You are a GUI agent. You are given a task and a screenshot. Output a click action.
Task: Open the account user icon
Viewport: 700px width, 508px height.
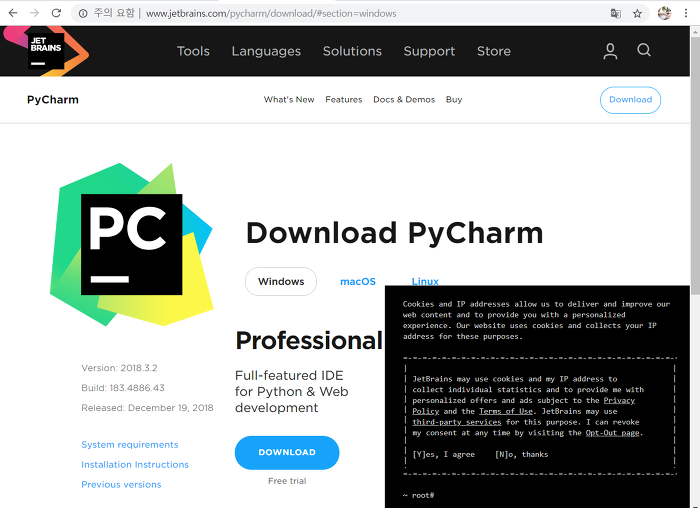610,51
